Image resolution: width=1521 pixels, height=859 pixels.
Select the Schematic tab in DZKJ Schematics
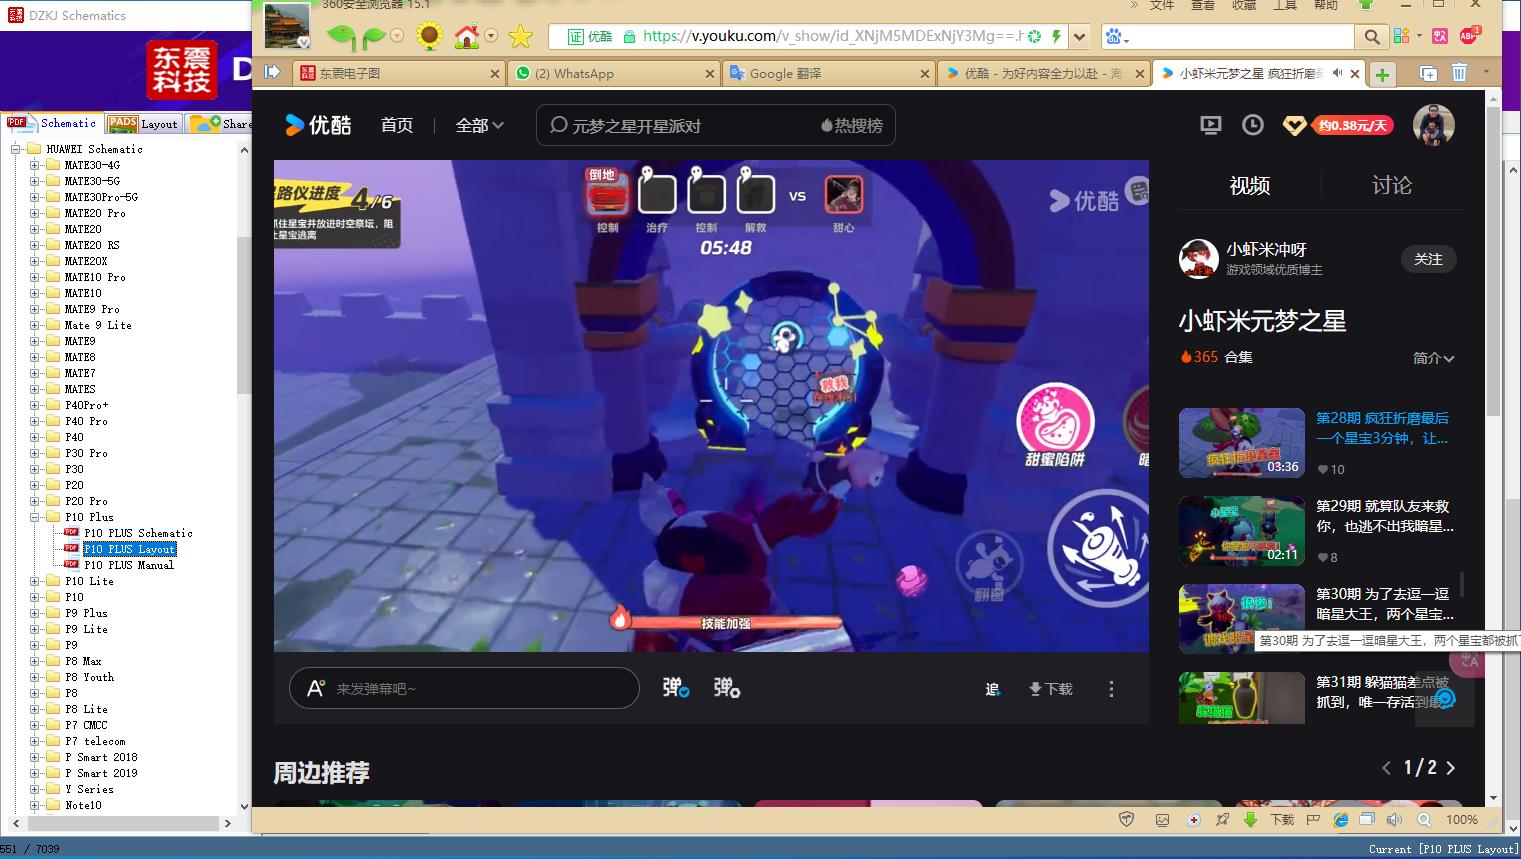coord(52,123)
